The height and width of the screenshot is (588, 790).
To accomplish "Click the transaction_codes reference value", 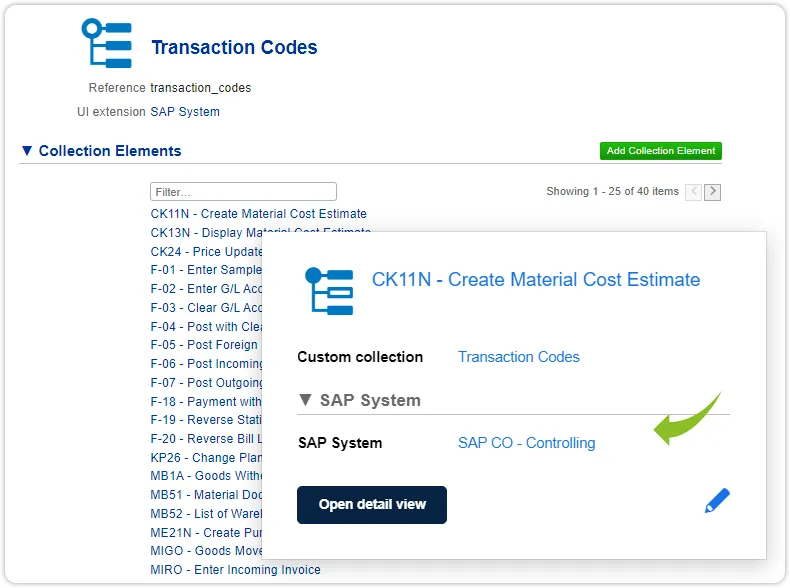I will tap(201, 88).
